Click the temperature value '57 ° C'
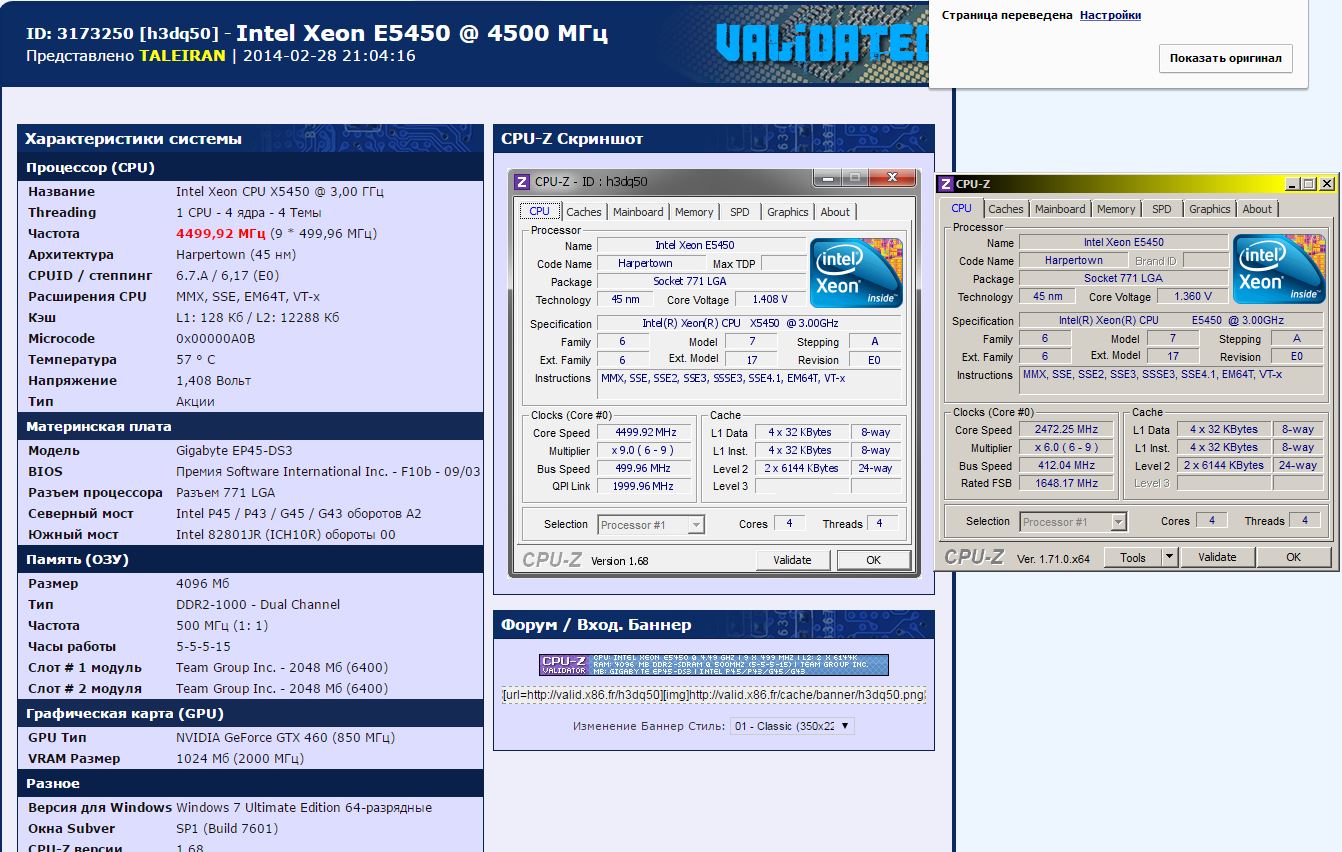The height and width of the screenshot is (852, 1342). click(196, 360)
